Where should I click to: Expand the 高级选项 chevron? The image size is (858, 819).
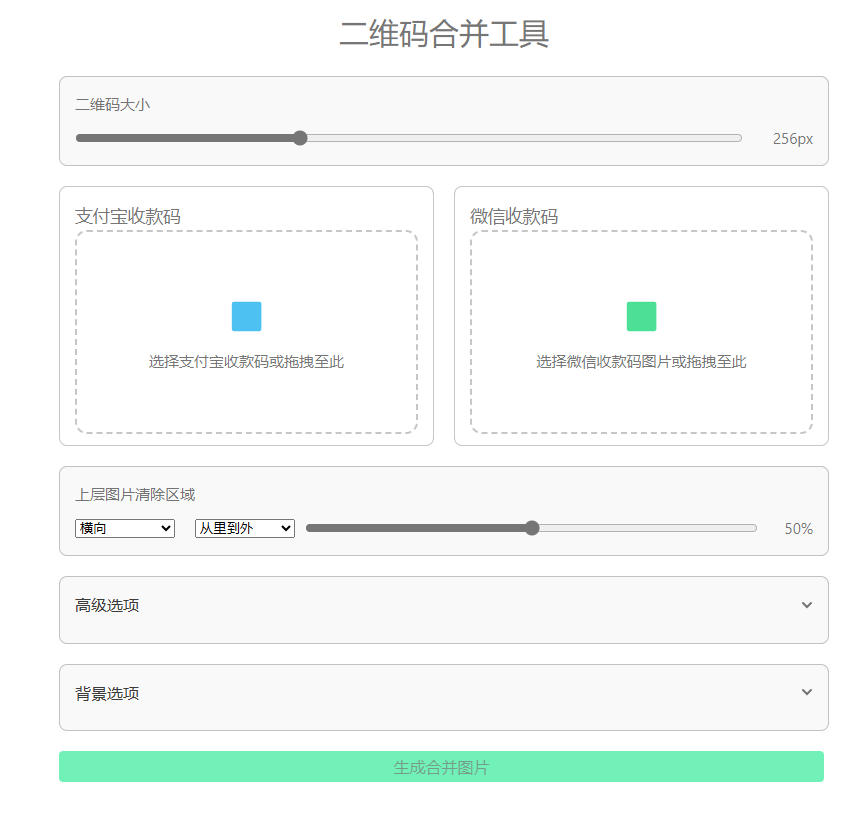coord(807,605)
